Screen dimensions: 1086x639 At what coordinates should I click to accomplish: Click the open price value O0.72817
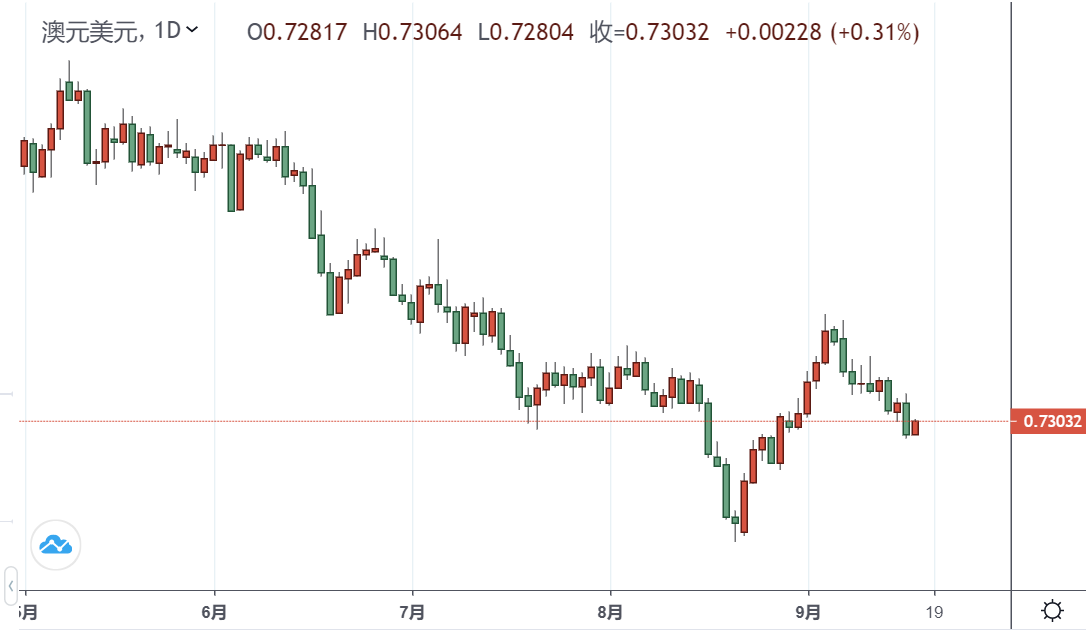[x=297, y=32]
